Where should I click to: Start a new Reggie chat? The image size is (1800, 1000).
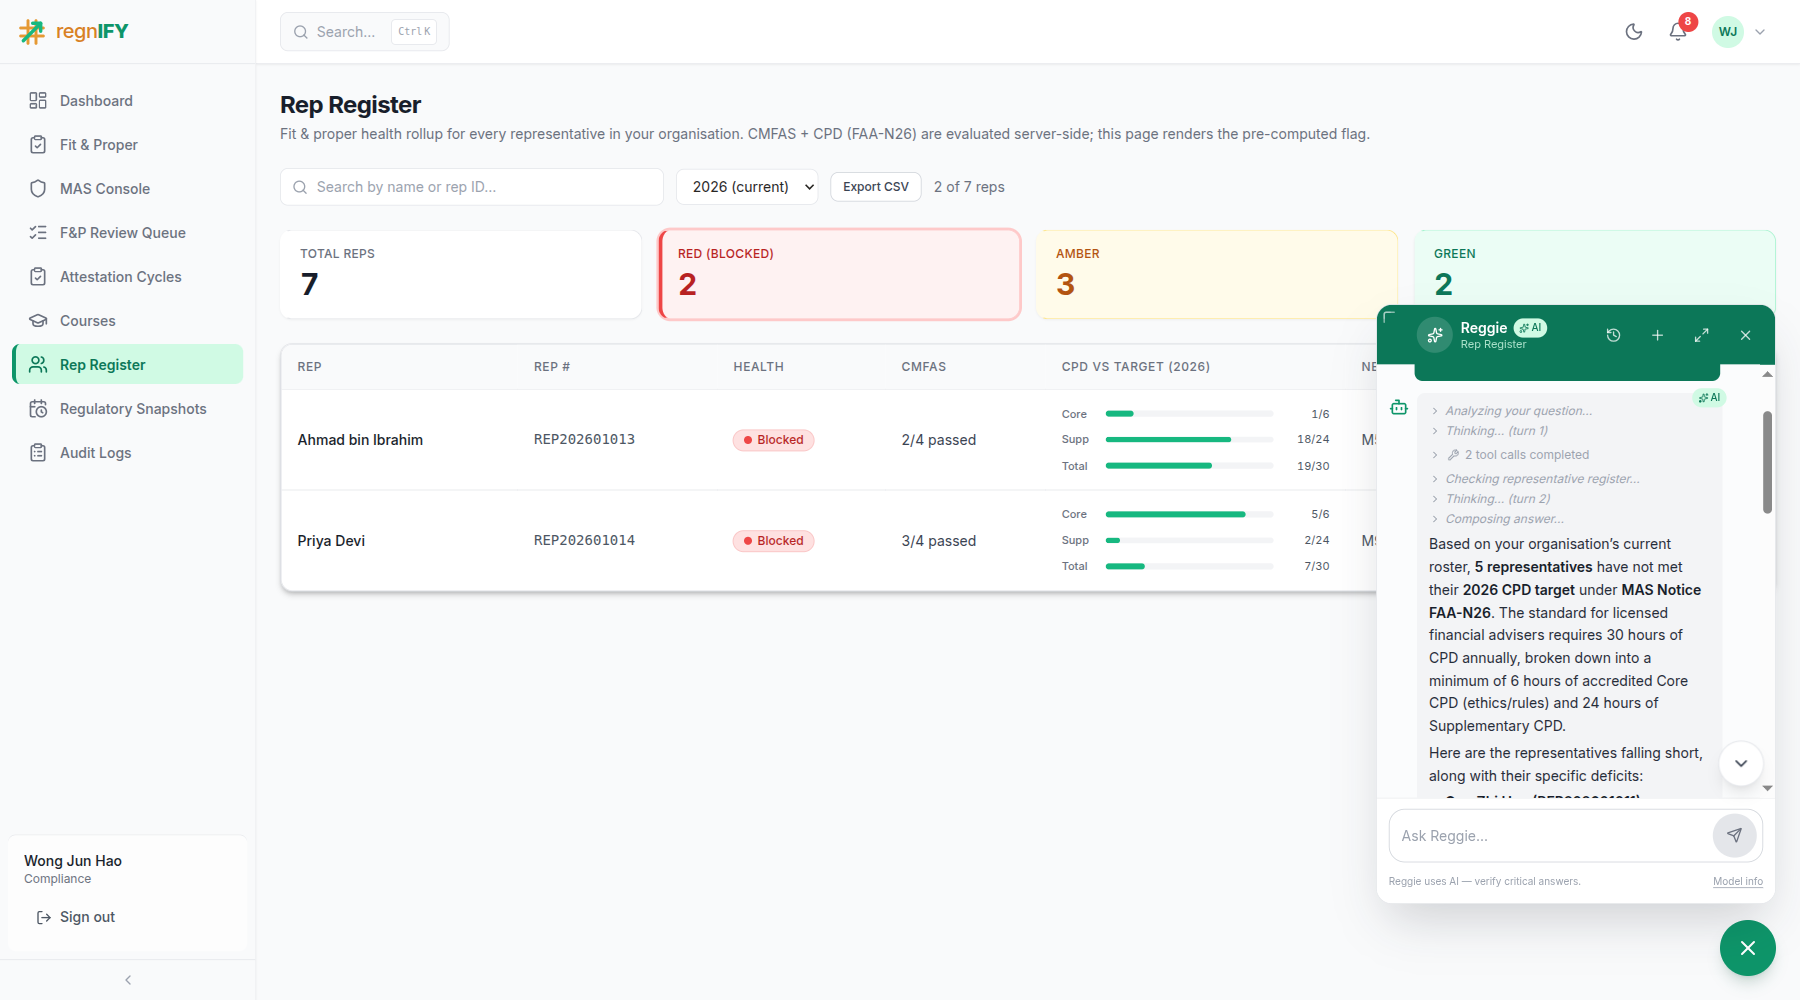click(x=1657, y=335)
